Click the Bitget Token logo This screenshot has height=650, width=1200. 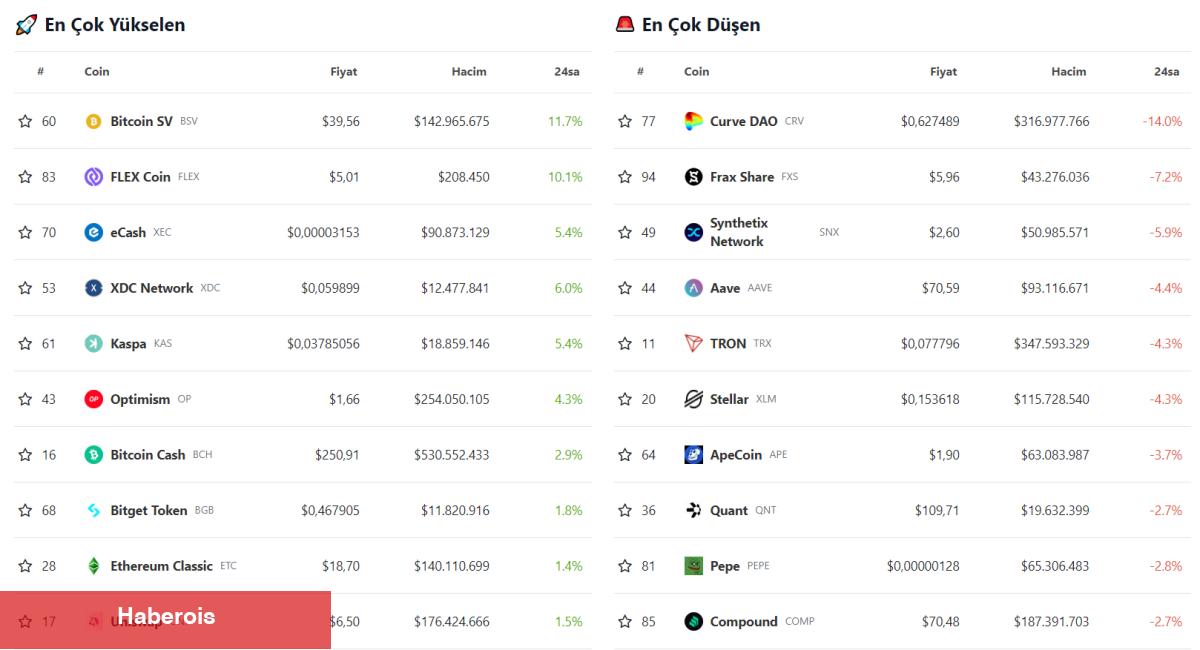93,510
